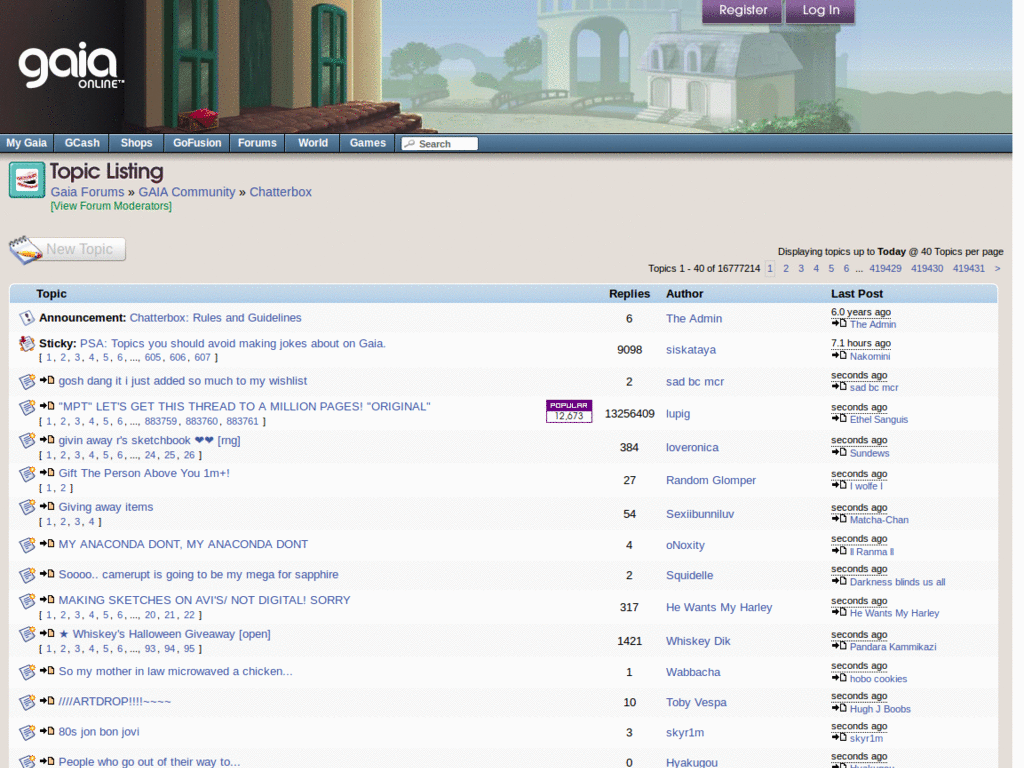Click the red stamp icon beside Topic Listing

point(27,178)
